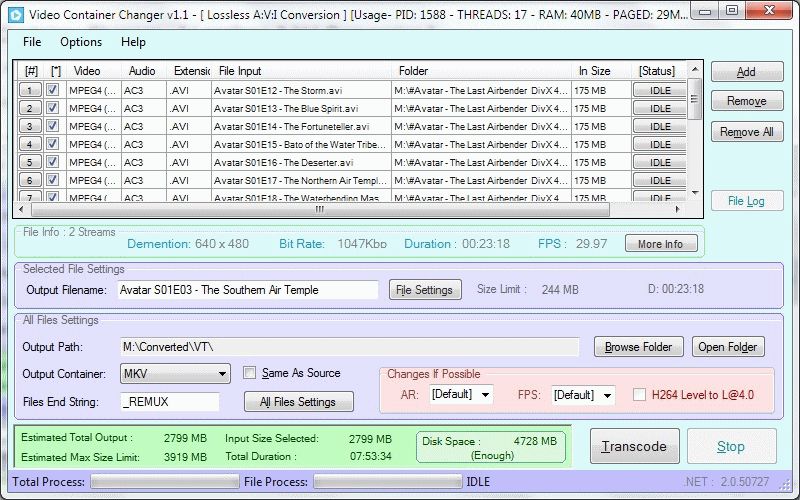The height and width of the screenshot is (500, 800).
Task: Maximize the Video Container Changer window
Action: [x=732, y=10]
